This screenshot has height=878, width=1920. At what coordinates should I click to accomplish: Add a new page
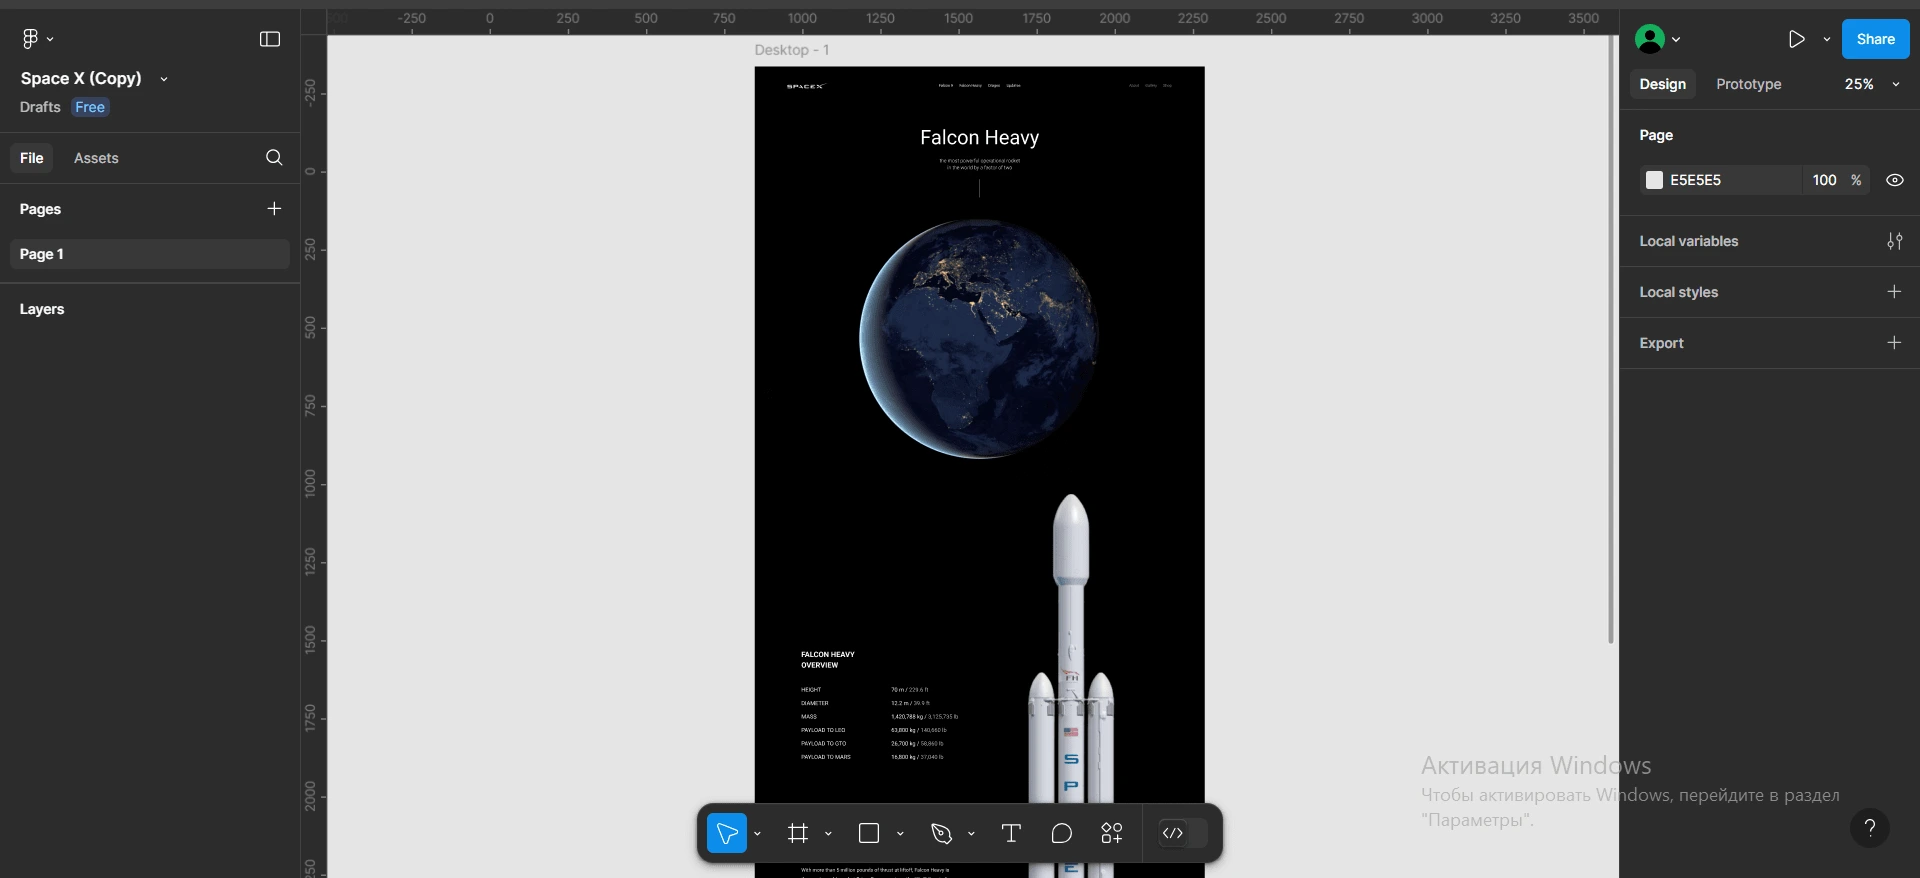[x=274, y=208]
